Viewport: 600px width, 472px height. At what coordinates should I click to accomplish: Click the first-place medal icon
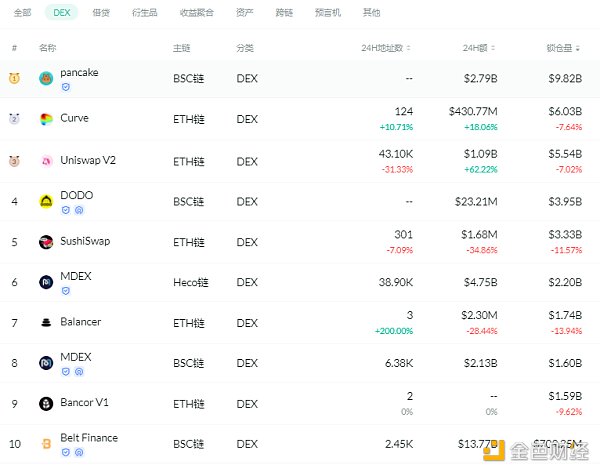(x=14, y=78)
